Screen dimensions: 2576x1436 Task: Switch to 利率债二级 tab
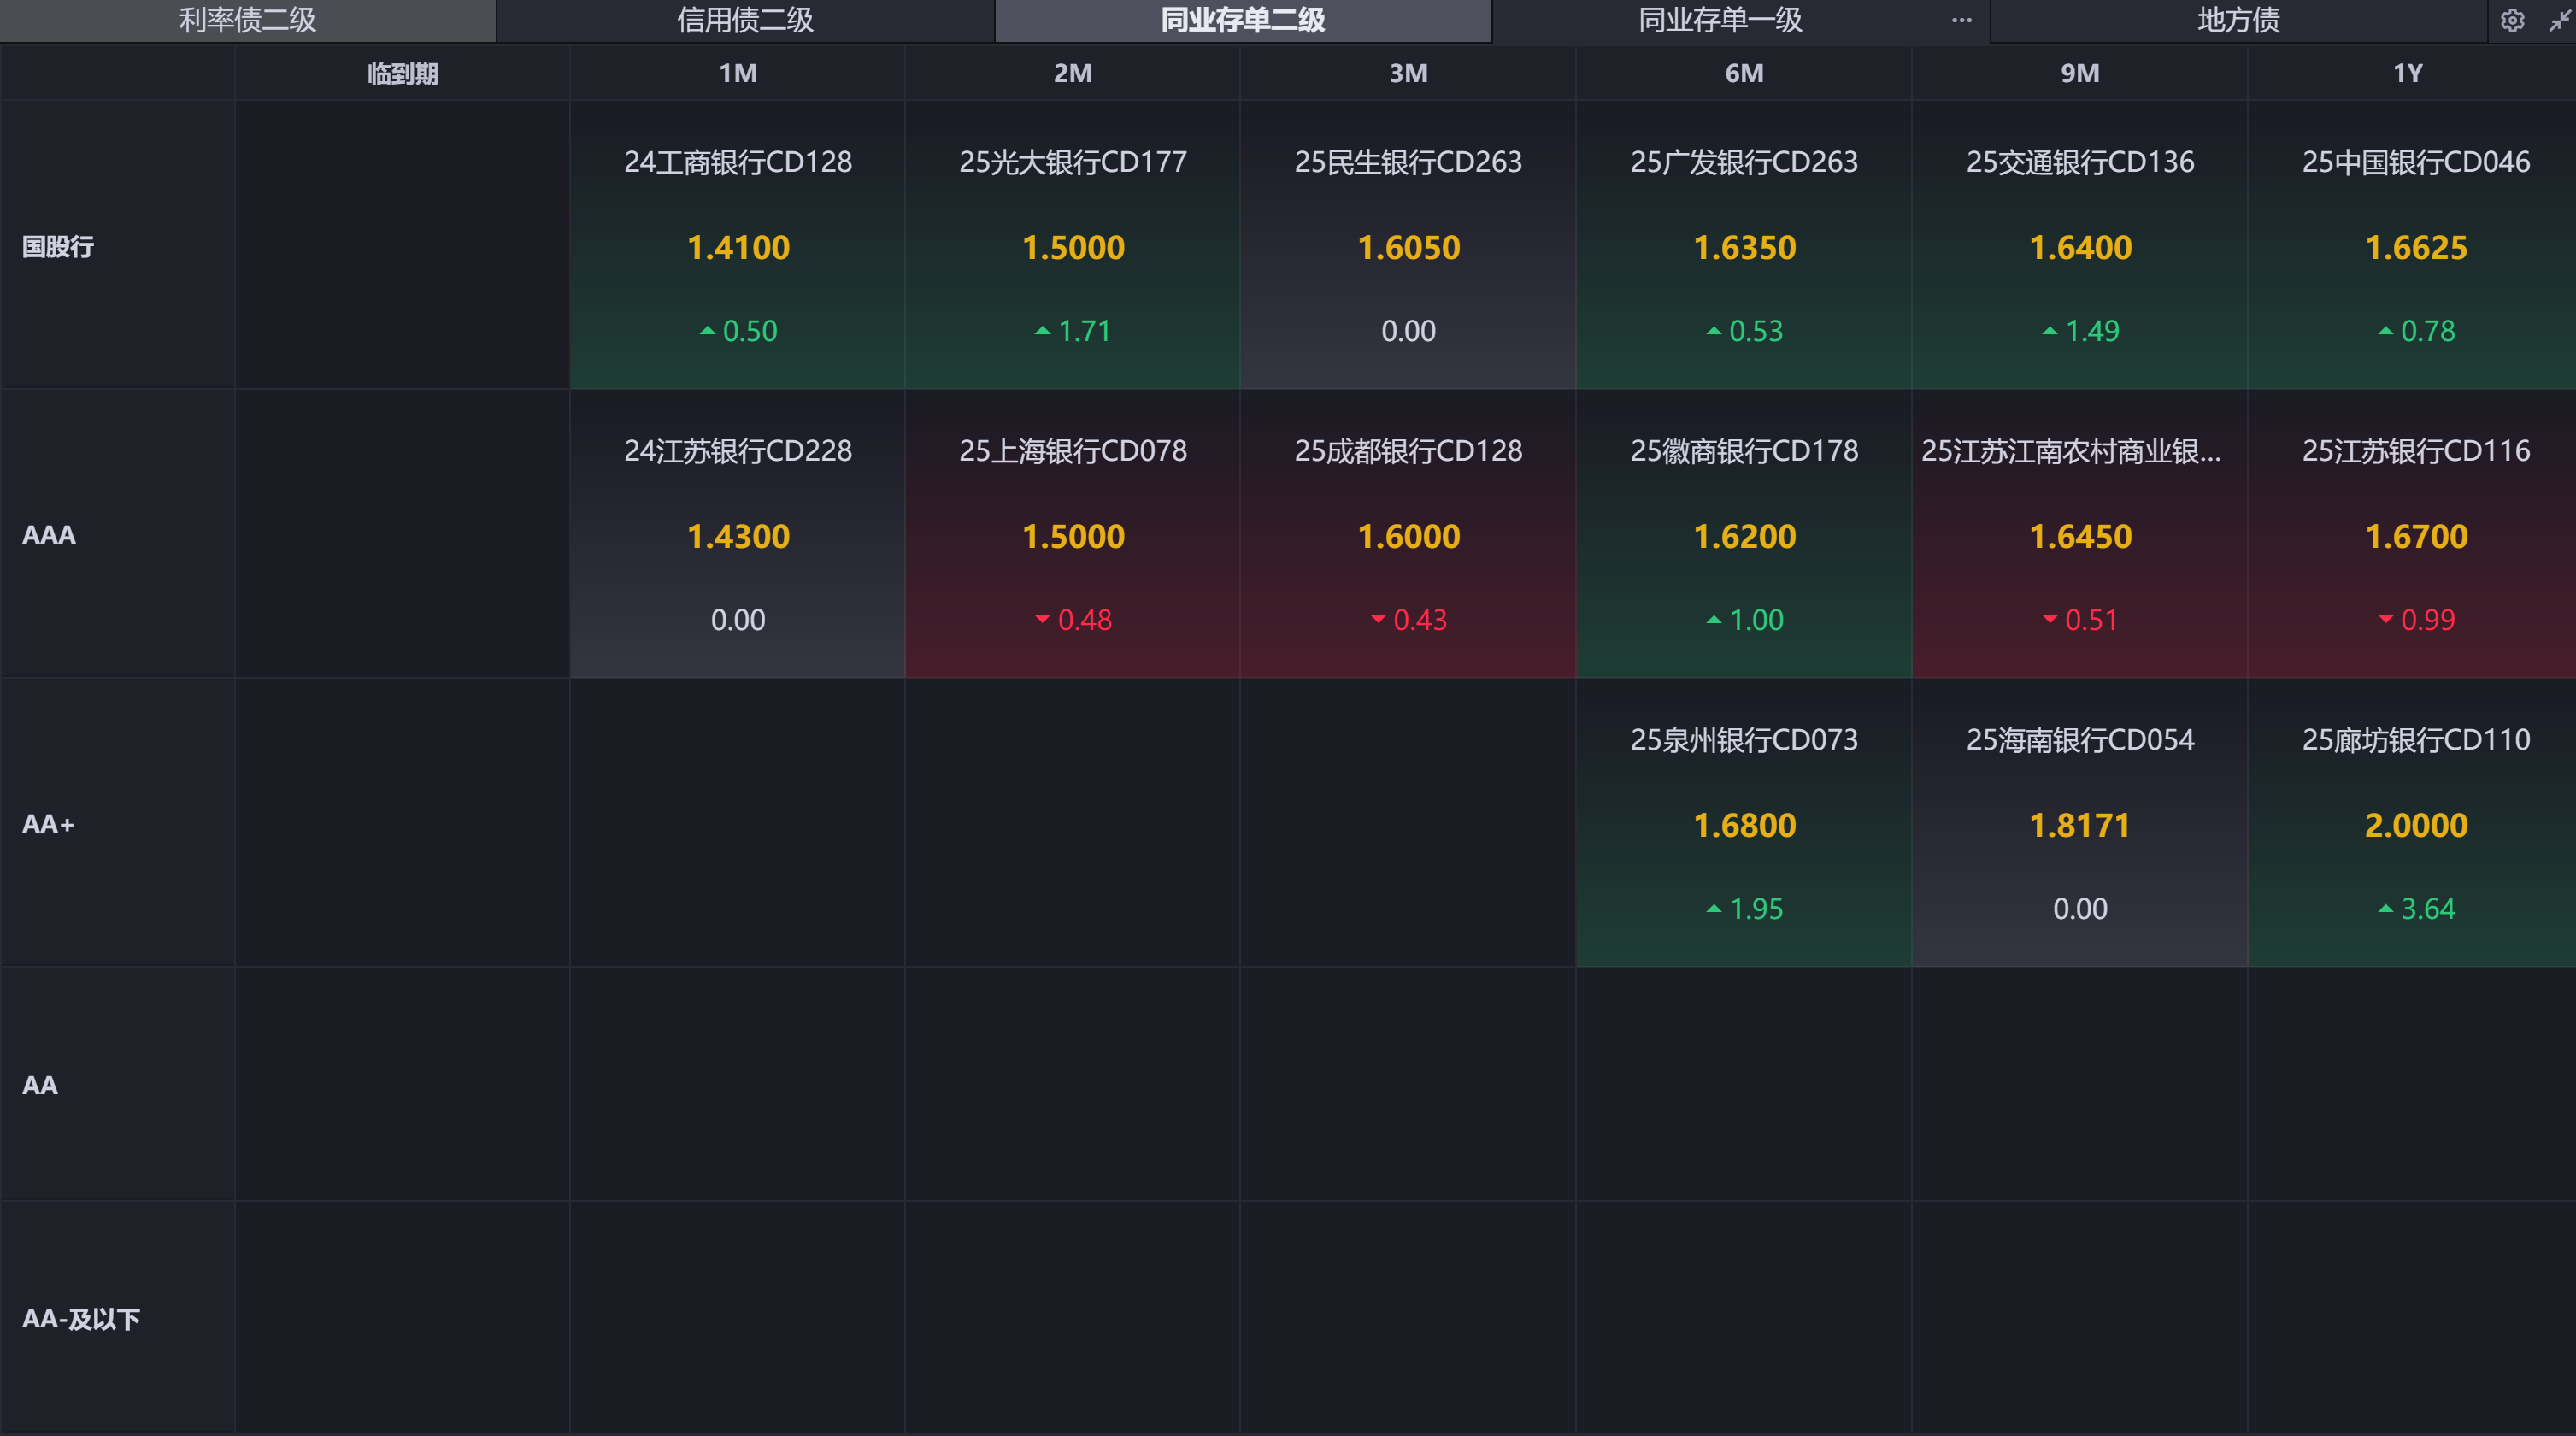247,20
